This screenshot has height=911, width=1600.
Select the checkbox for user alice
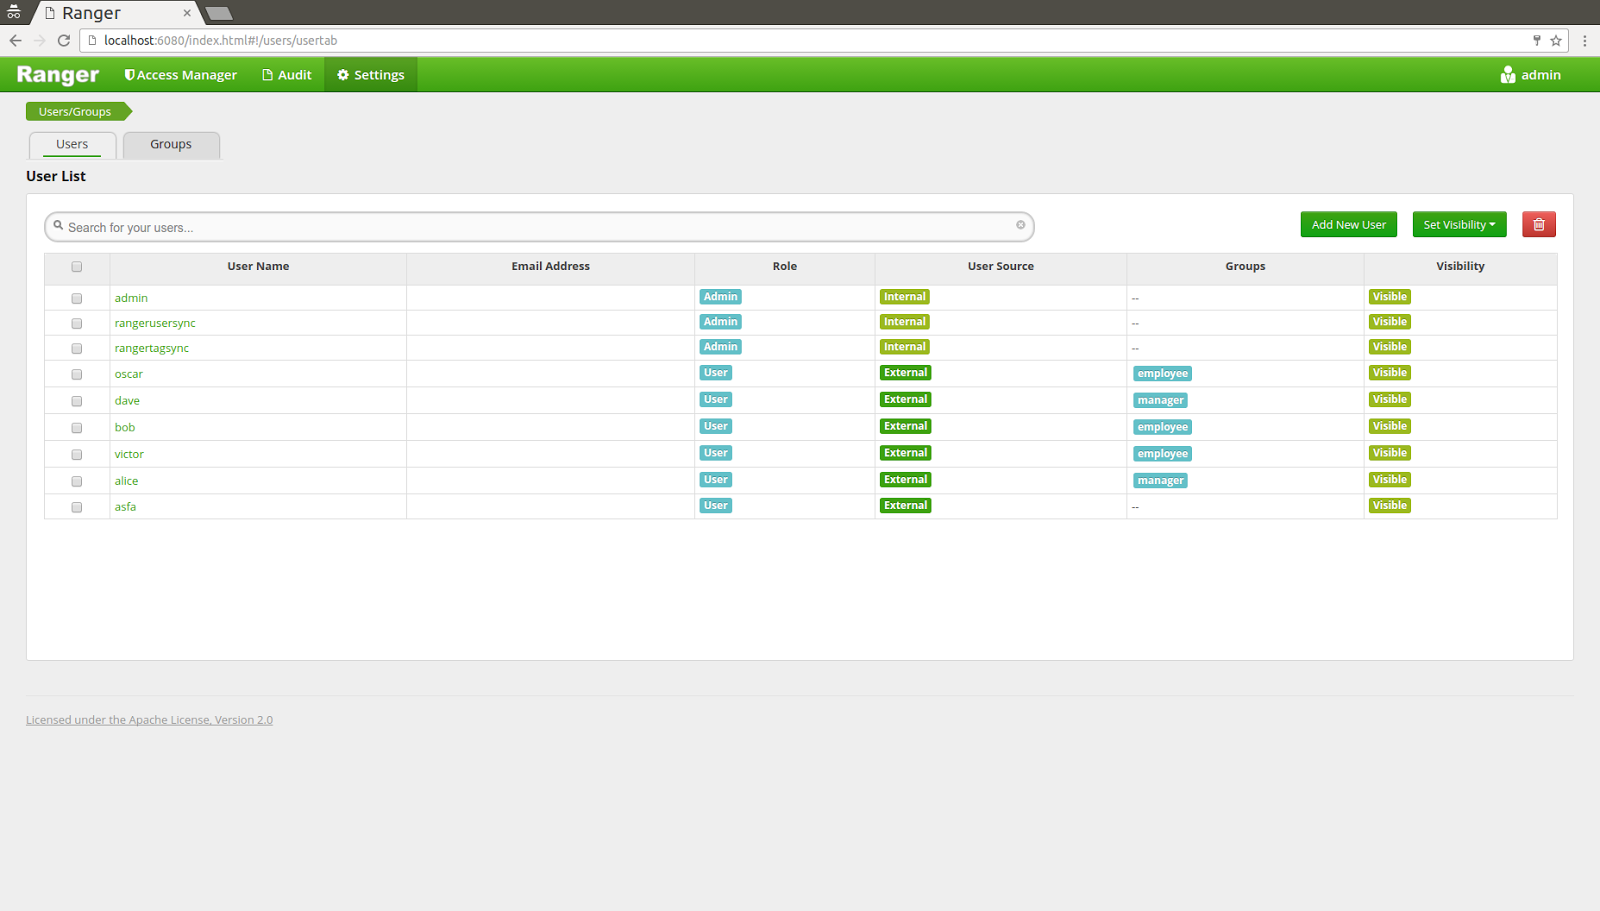(76, 481)
